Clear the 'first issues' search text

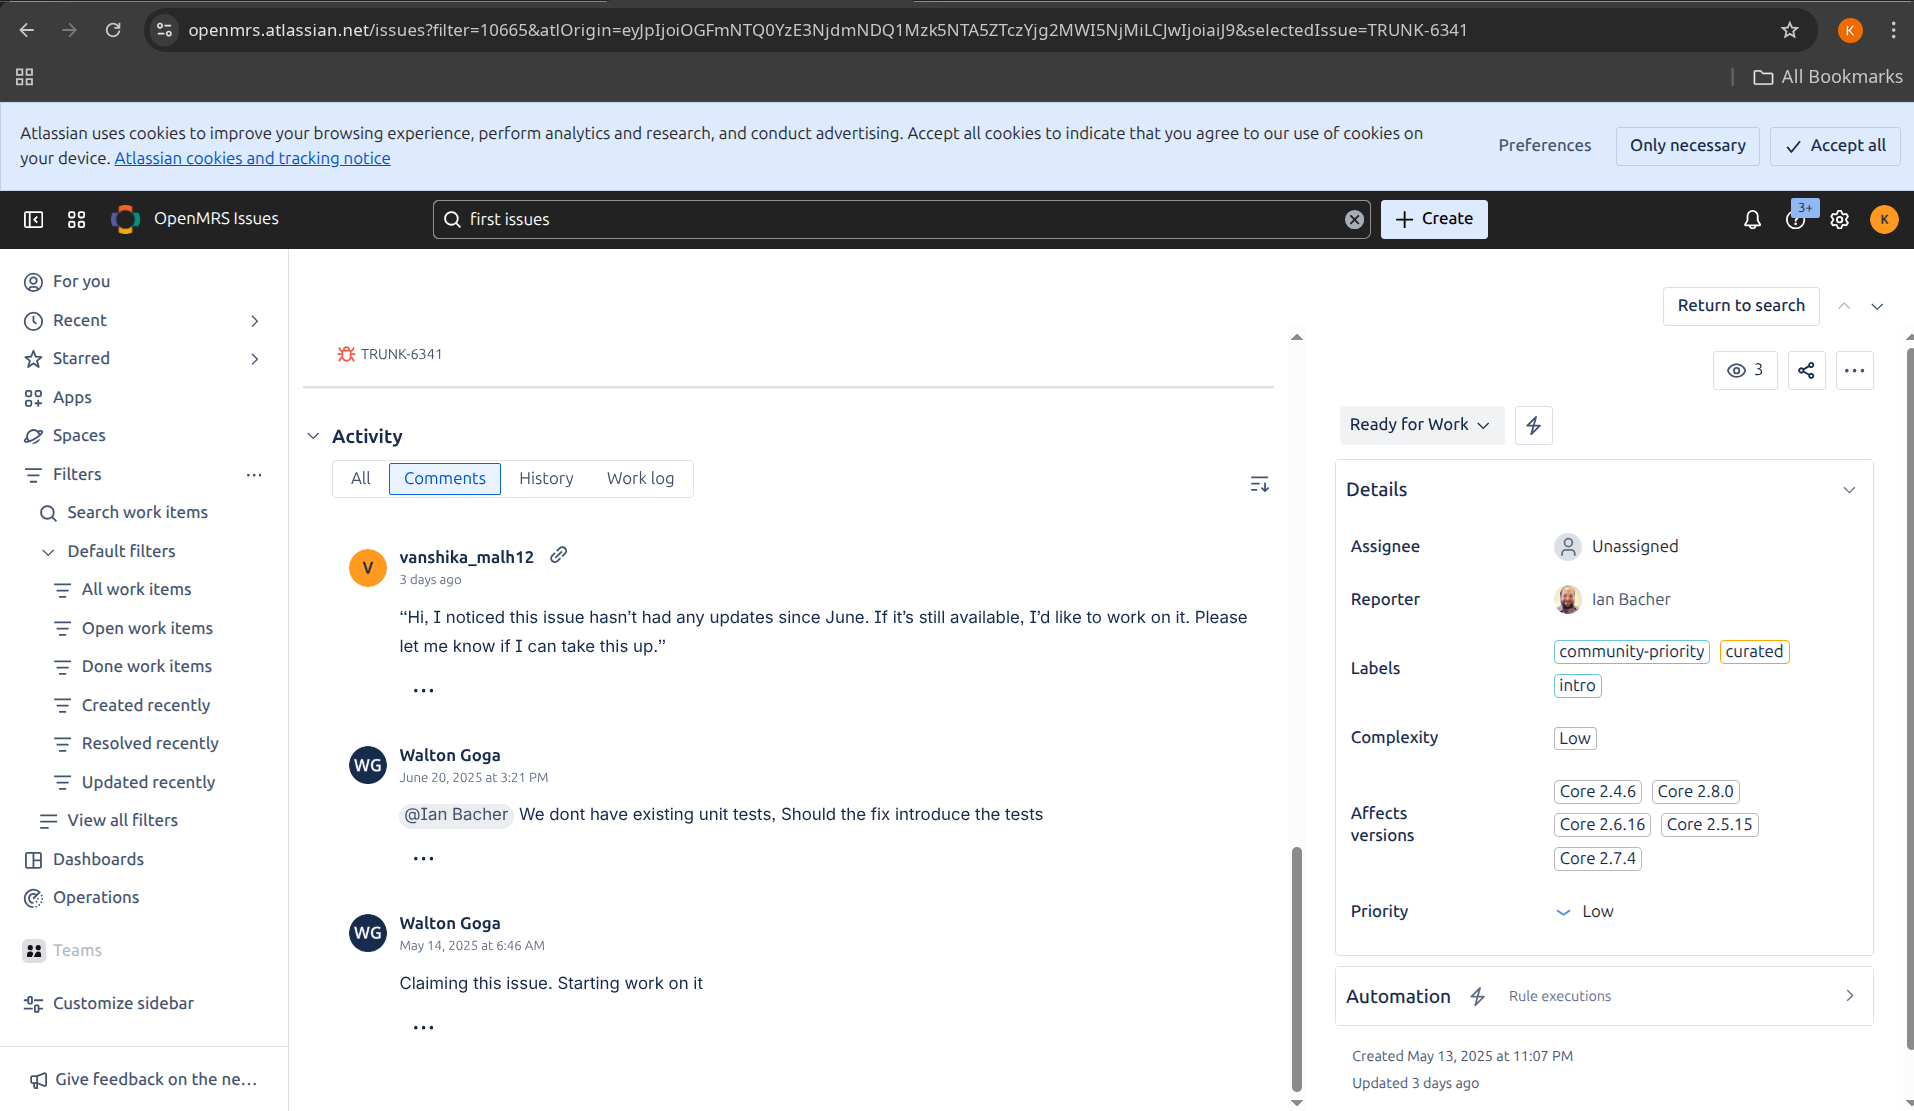tap(1354, 219)
